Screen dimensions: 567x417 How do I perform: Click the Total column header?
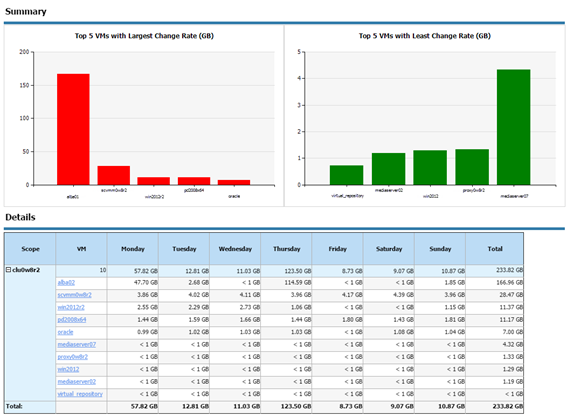(495, 249)
